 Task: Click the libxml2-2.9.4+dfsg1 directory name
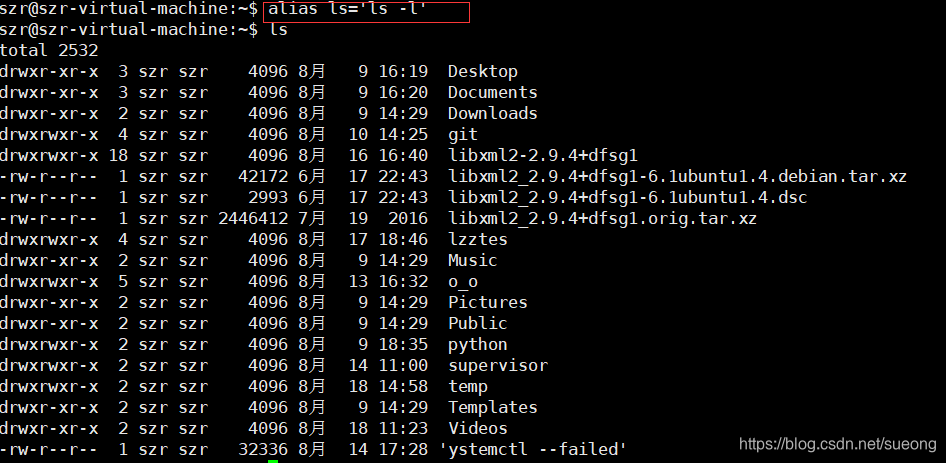pyautogui.click(x=543, y=156)
